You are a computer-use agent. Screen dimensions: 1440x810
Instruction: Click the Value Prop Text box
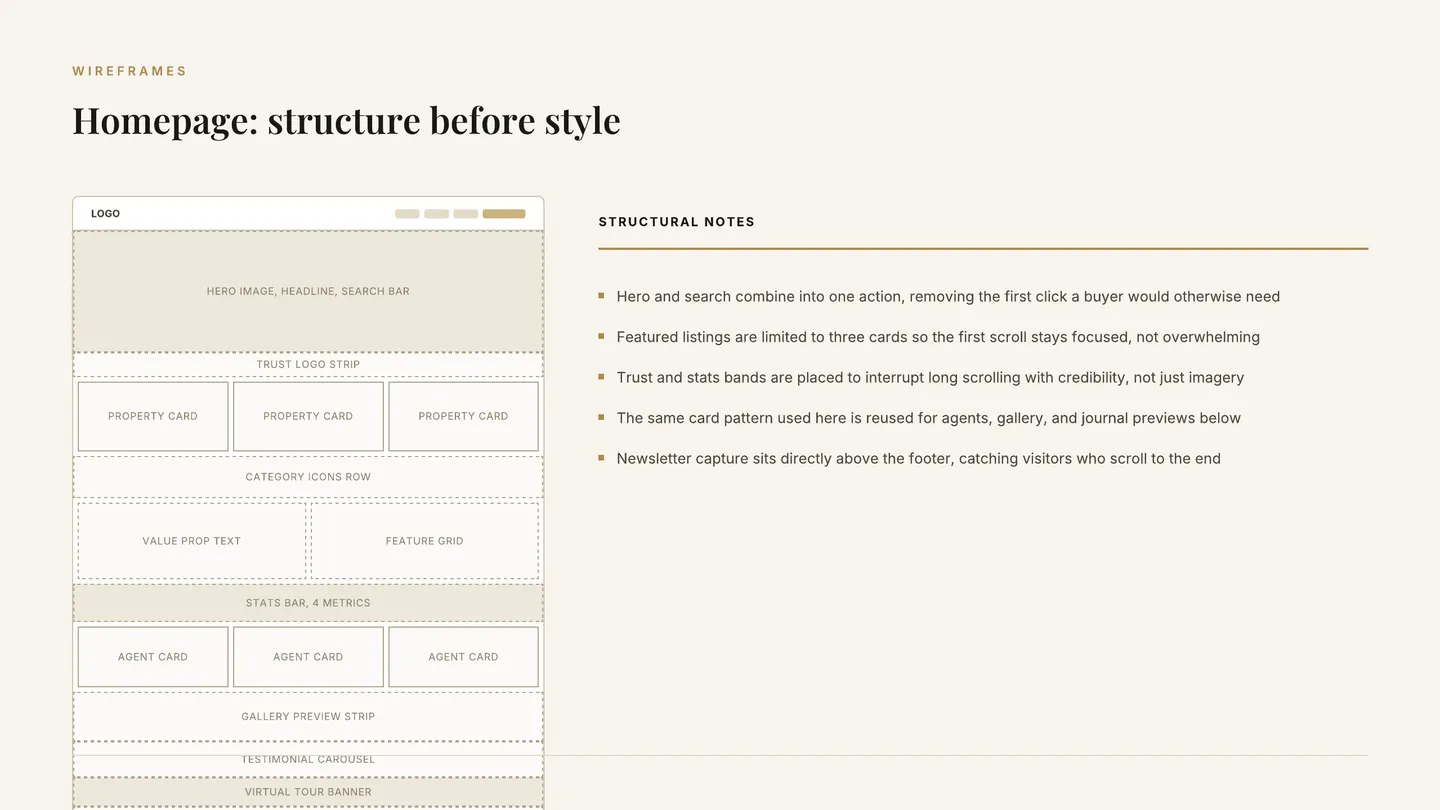(x=192, y=541)
